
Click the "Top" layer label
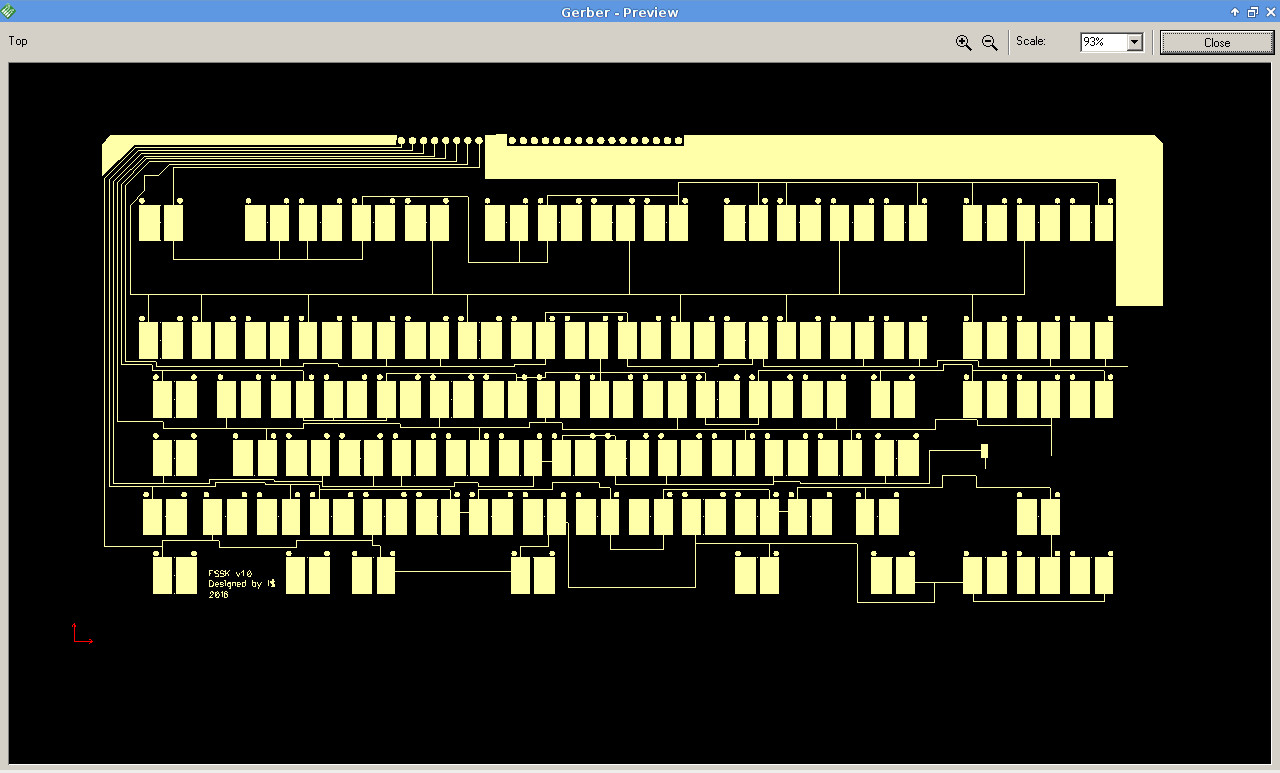point(18,41)
